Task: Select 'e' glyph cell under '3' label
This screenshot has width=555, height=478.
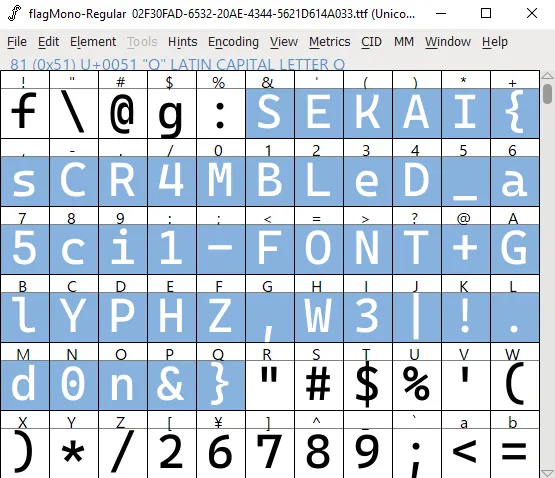Action: (x=368, y=181)
